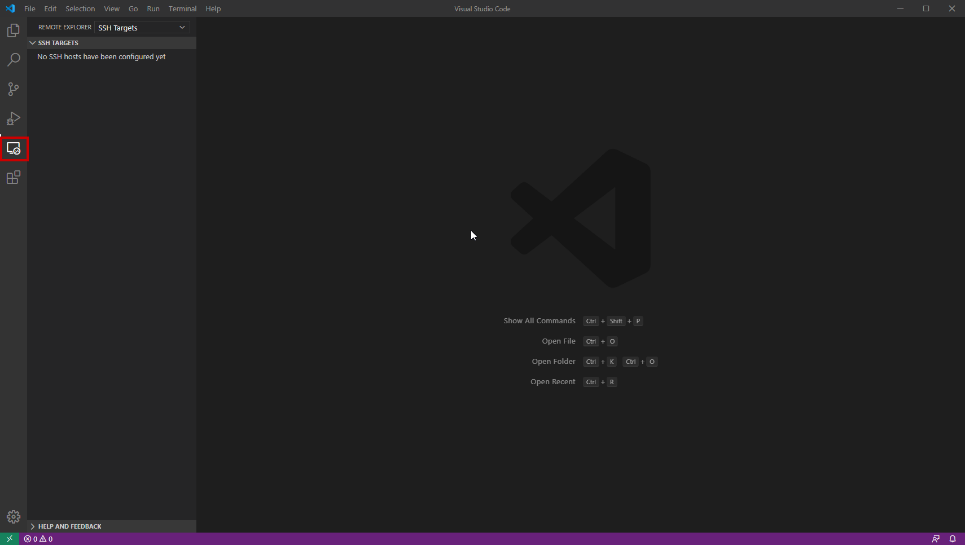This screenshot has width=965, height=545.
Task: Open the Run and Debug view
Action: pyautogui.click(x=13, y=119)
